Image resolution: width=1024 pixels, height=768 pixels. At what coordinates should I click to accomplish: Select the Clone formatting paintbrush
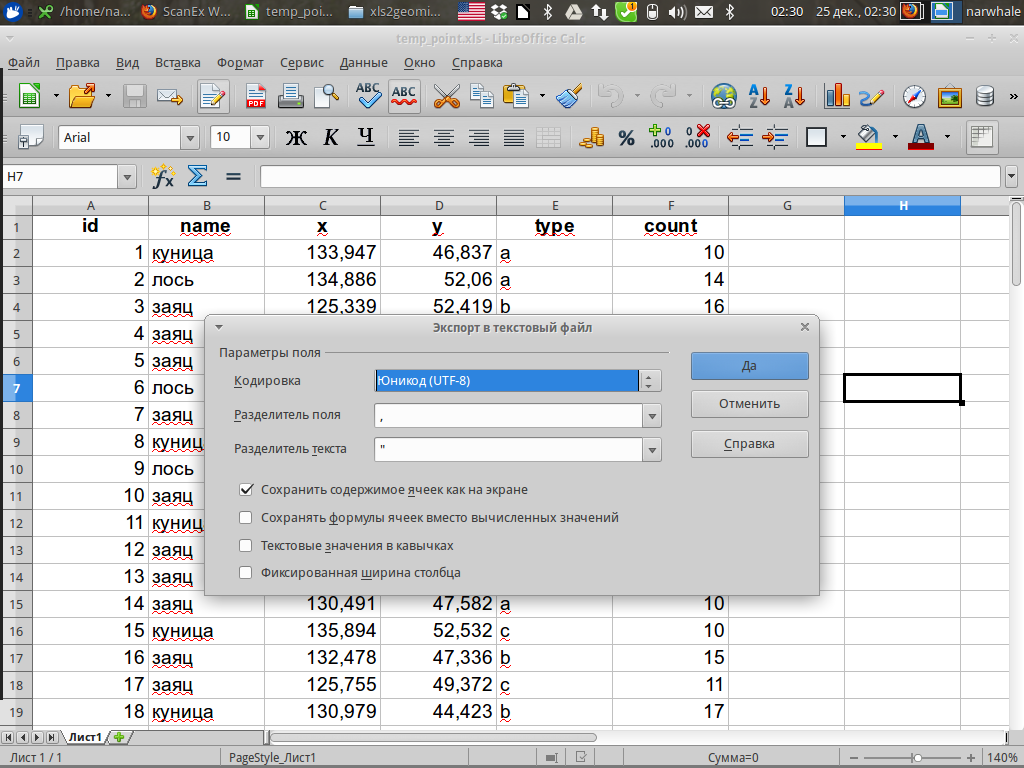[569, 97]
